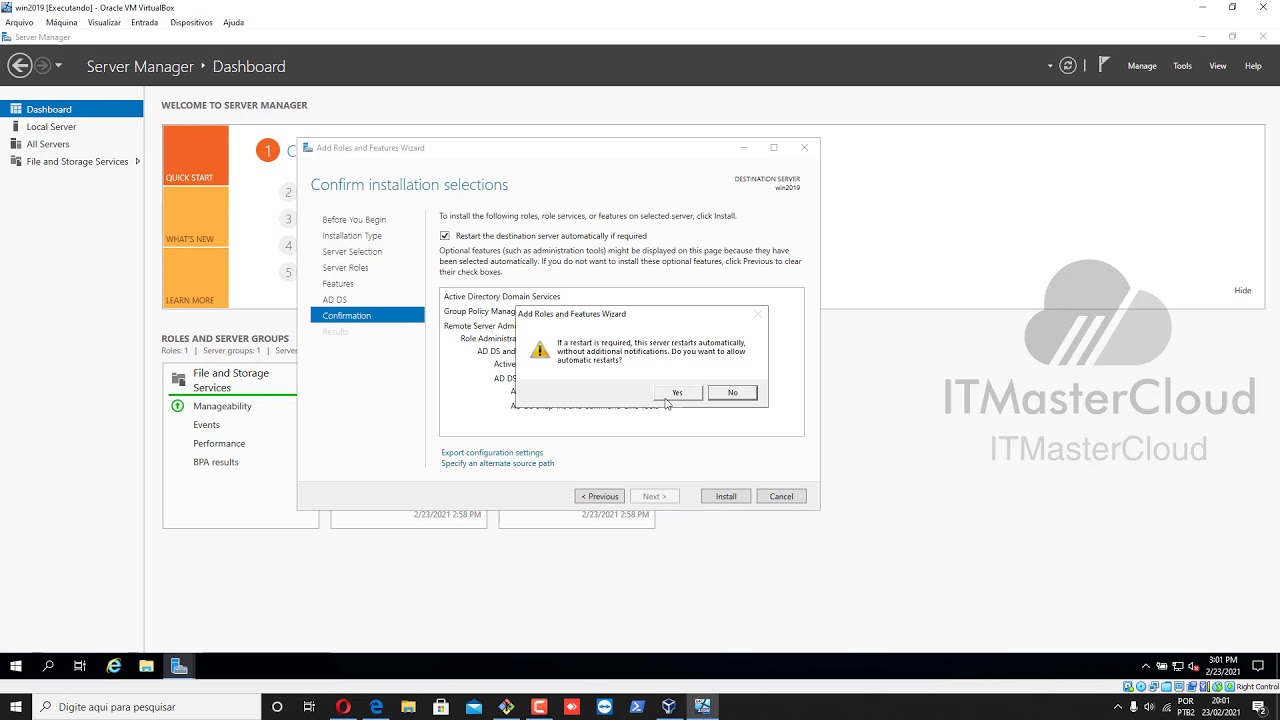The height and width of the screenshot is (720, 1280).
Task: Open the Tools menu
Action: pyautogui.click(x=1182, y=66)
